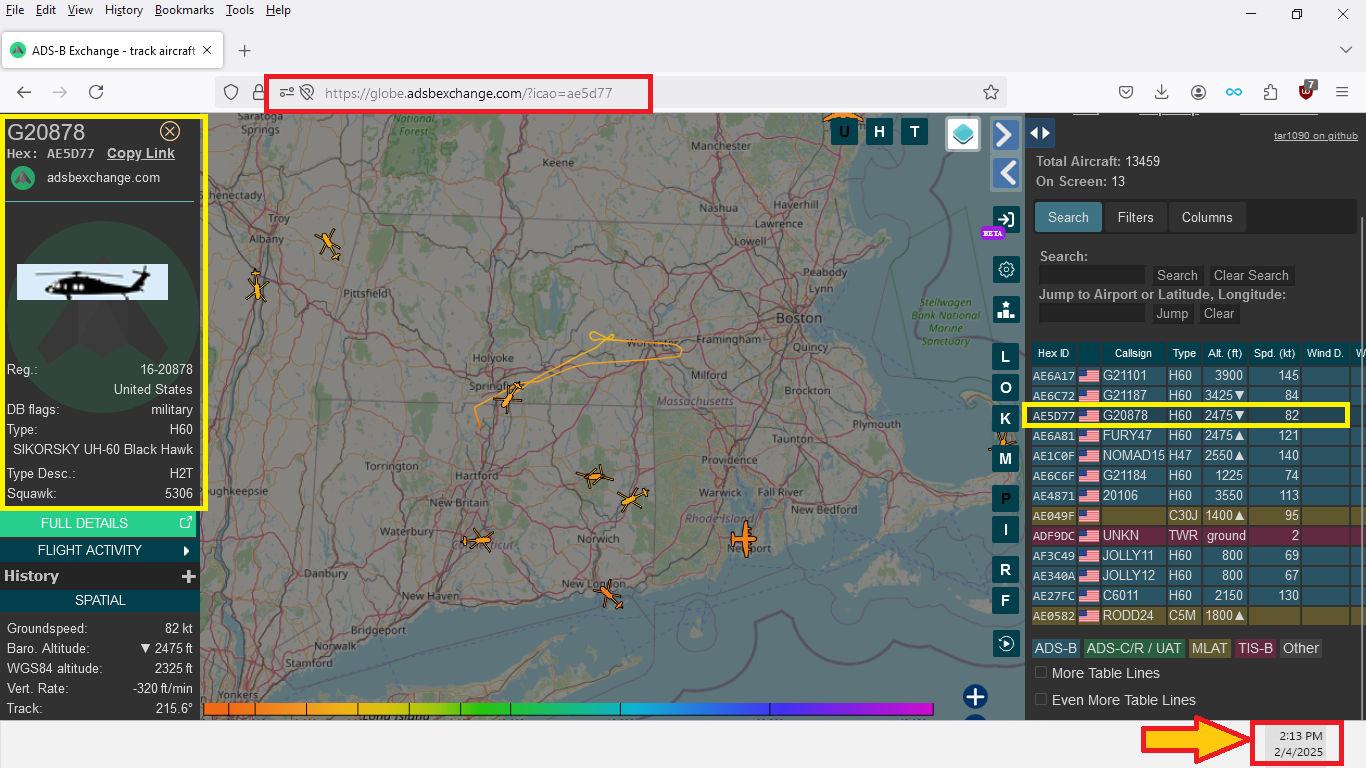Sort table by Callsign column
The image size is (1366, 768).
pyautogui.click(x=1133, y=353)
